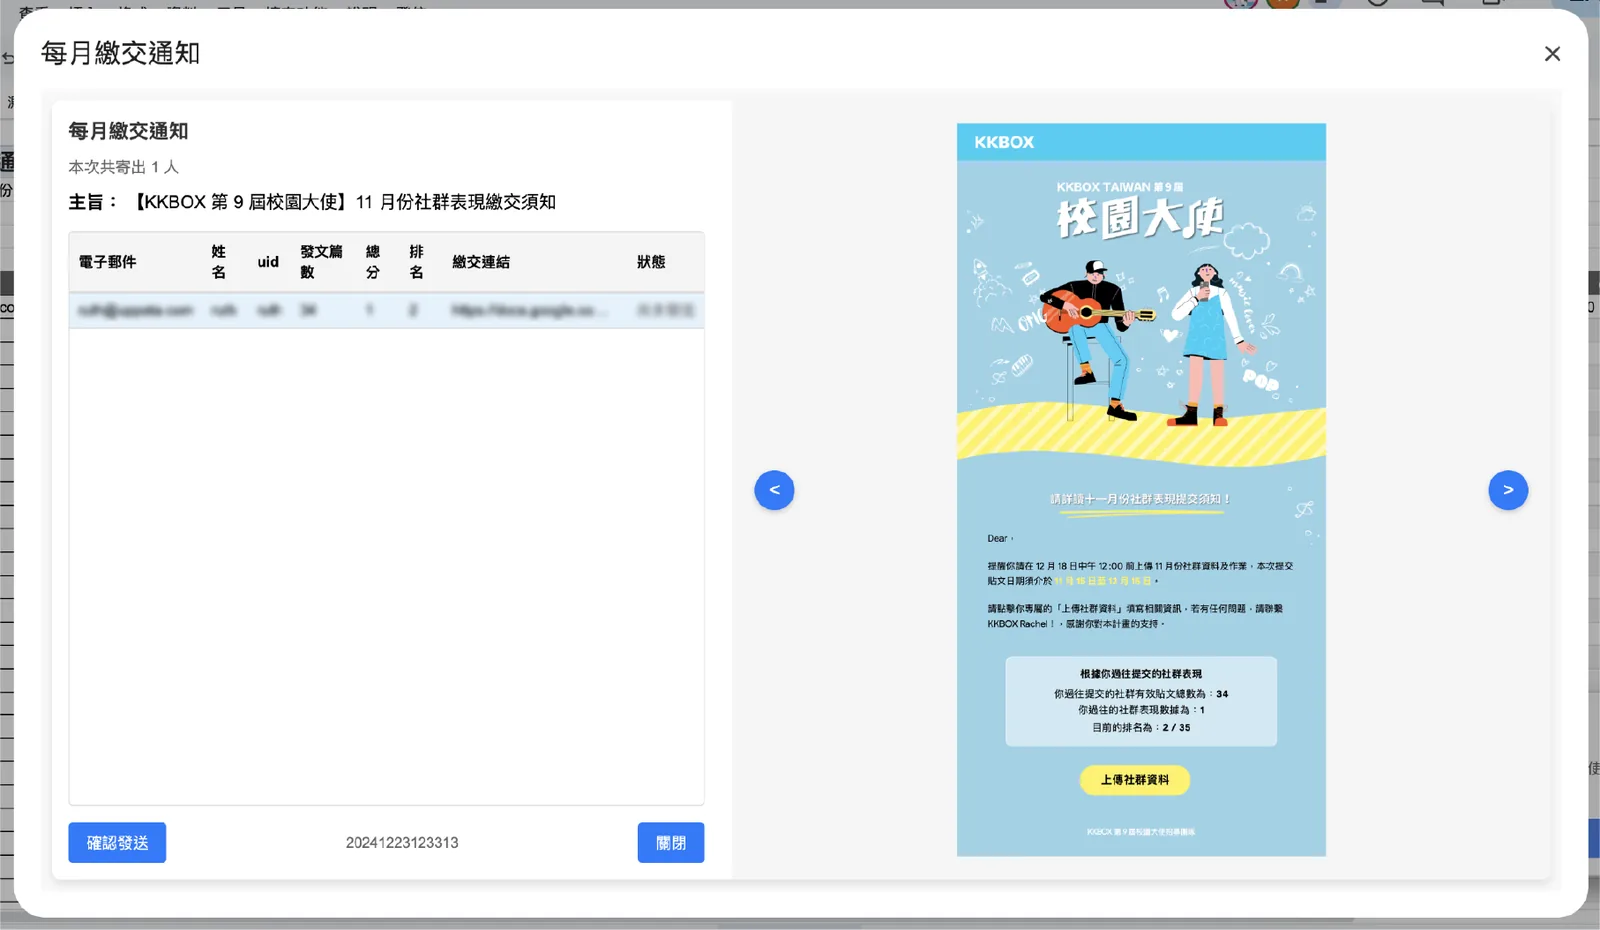Click the 電子郵件 column header
Screen dimensions: 1600x930
coord(108,262)
